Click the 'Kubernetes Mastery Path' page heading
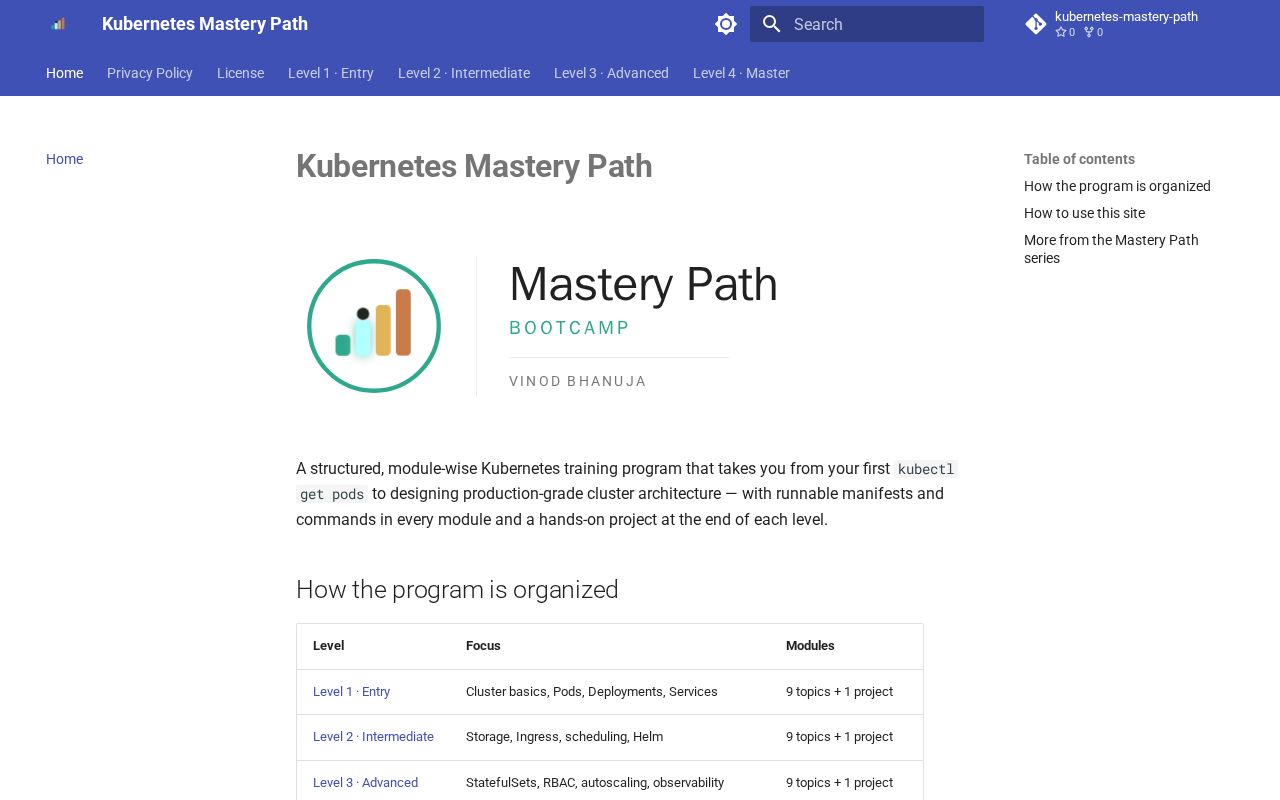The height and width of the screenshot is (800, 1280). point(474,166)
